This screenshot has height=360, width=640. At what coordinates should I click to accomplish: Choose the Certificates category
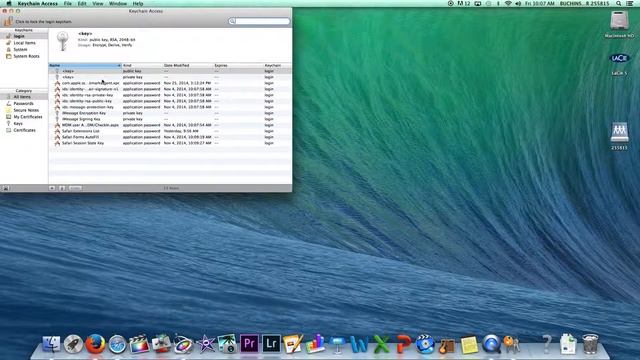click(x=24, y=130)
